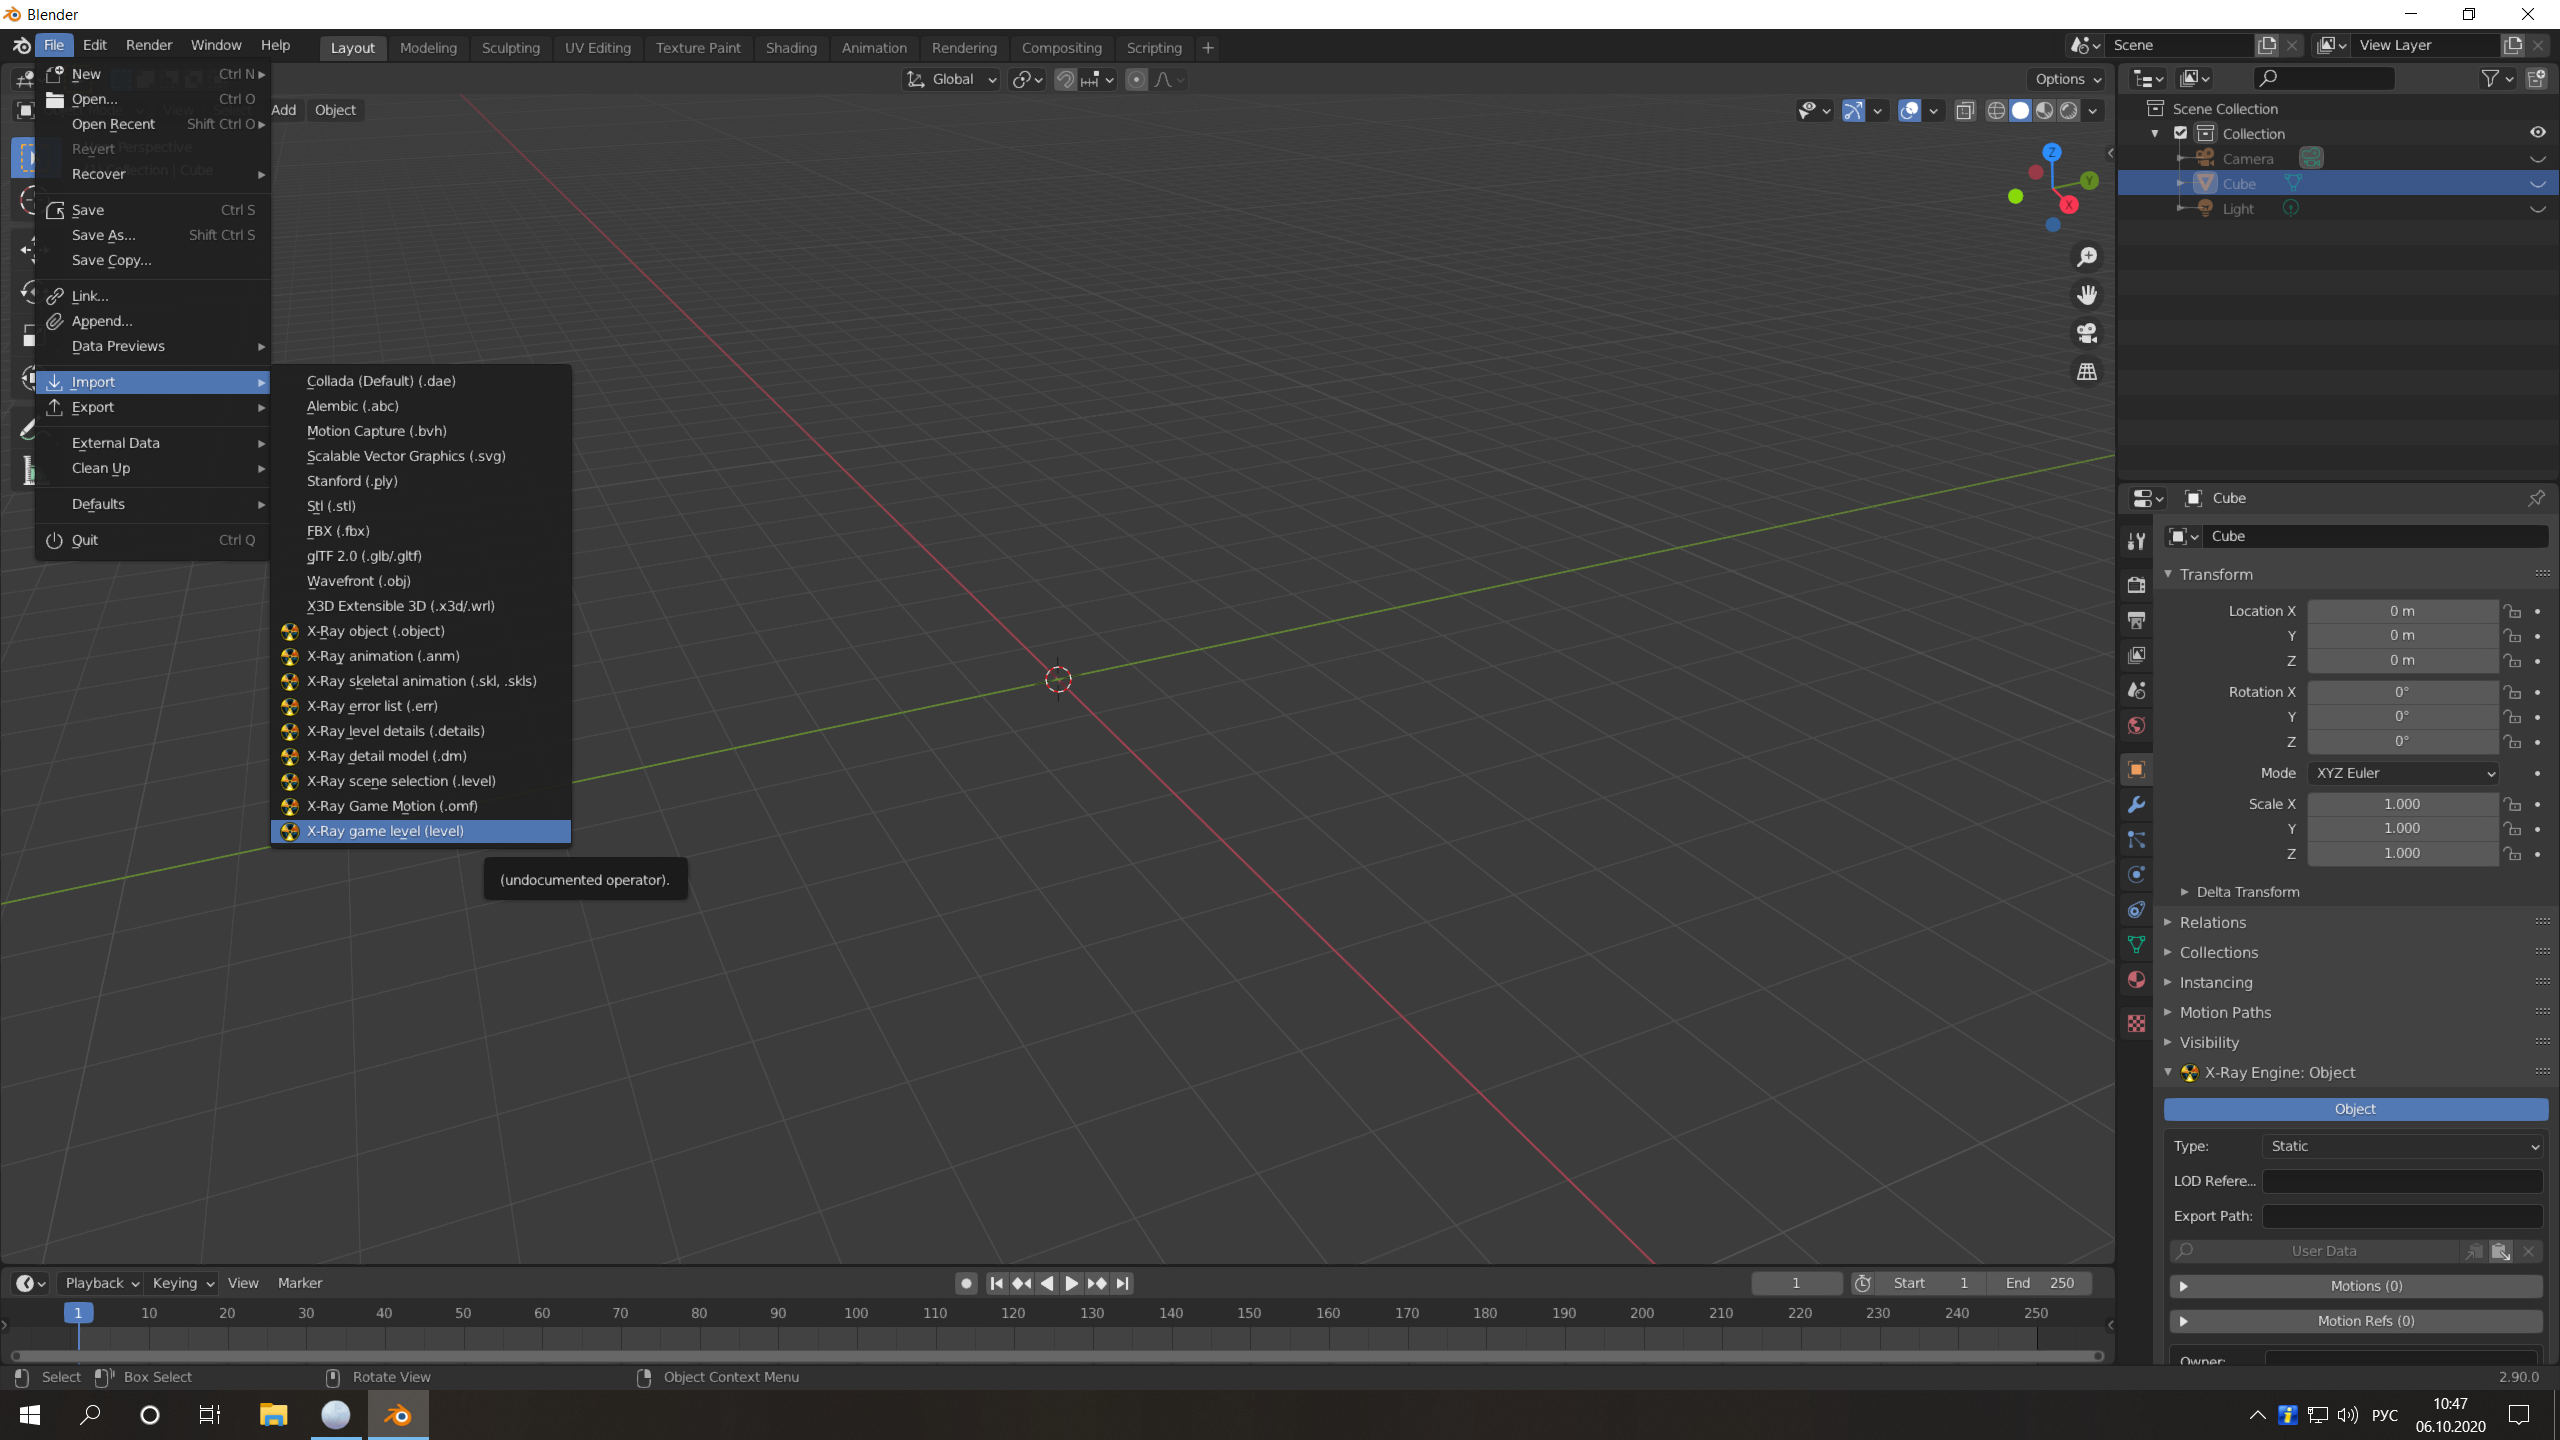The height and width of the screenshot is (1440, 2560).
Task: Open the World properties tab icon
Action: (2137, 725)
